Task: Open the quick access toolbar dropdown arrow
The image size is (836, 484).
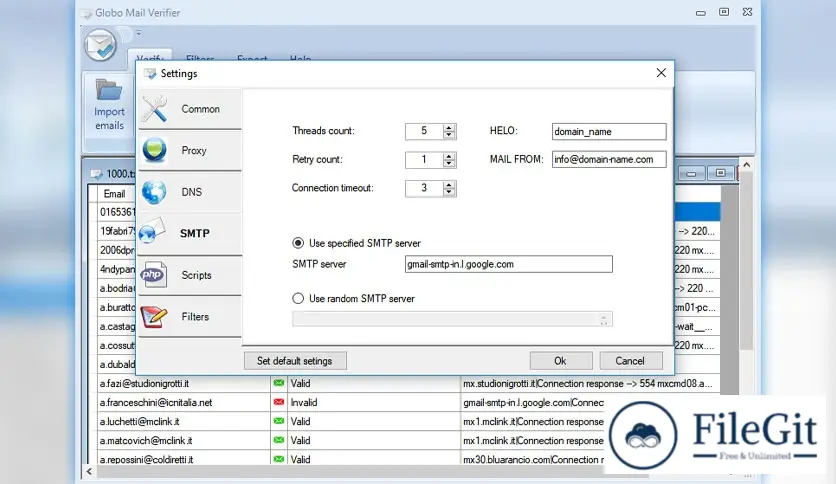Action: pyautogui.click(x=139, y=33)
